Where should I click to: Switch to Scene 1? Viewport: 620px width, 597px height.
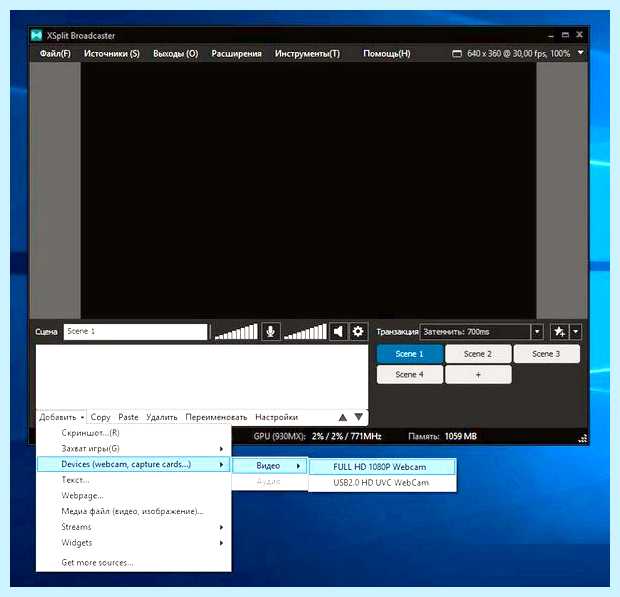(x=410, y=354)
